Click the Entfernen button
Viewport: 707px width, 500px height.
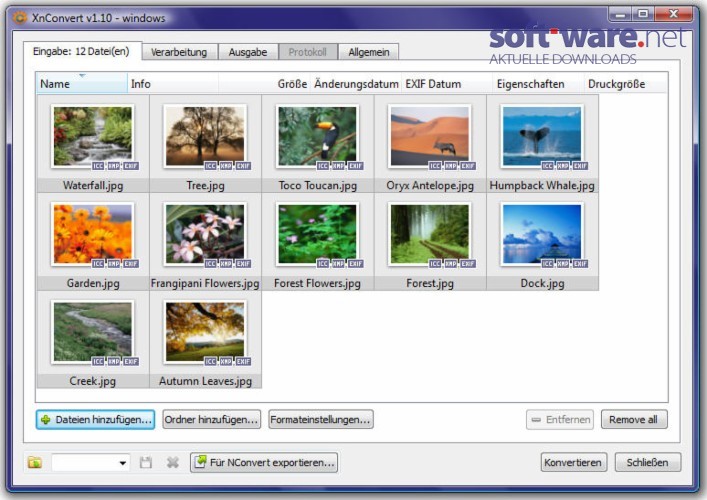point(560,420)
